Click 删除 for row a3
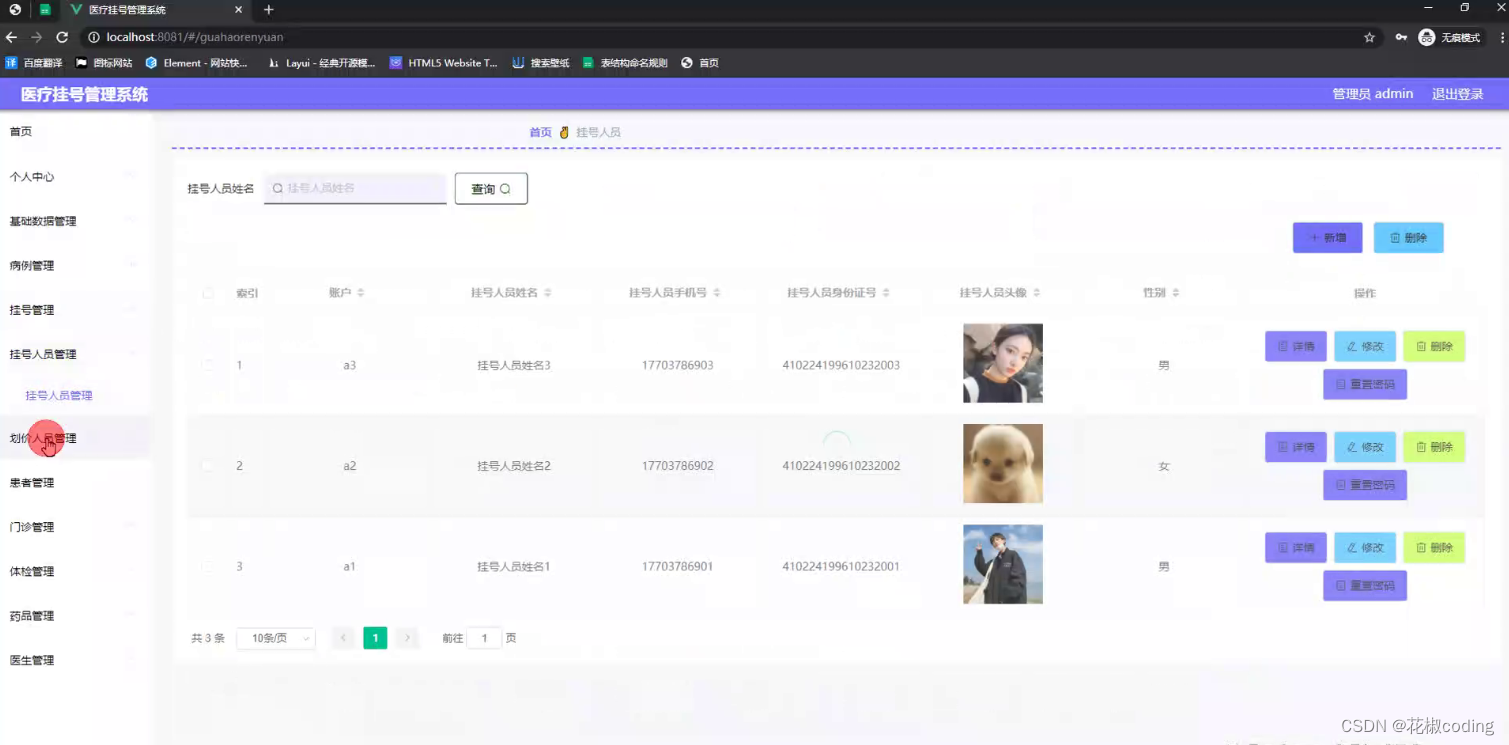The image size is (1509, 745). 1433,346
